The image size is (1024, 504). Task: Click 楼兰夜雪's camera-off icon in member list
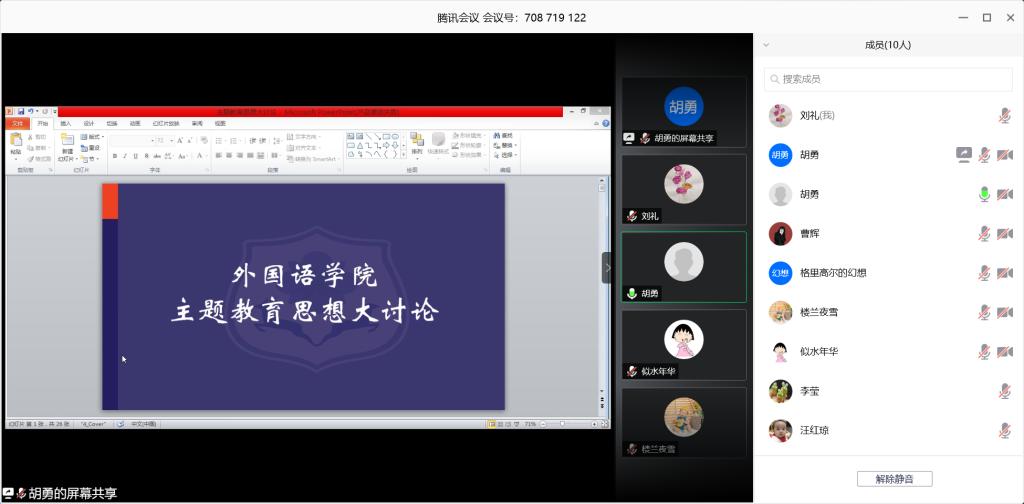point(1004,312)
